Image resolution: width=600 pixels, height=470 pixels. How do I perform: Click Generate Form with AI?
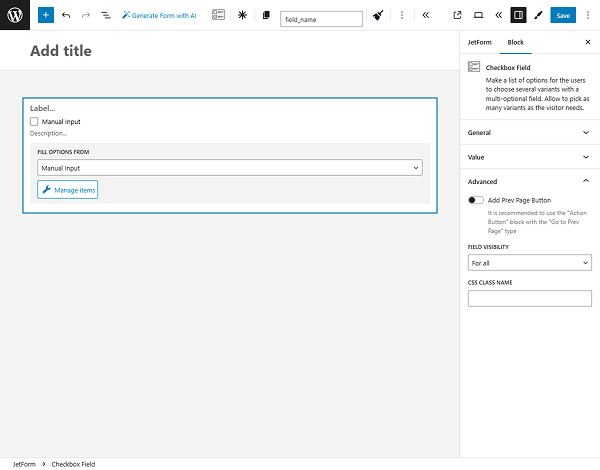(x=159, y=15)
